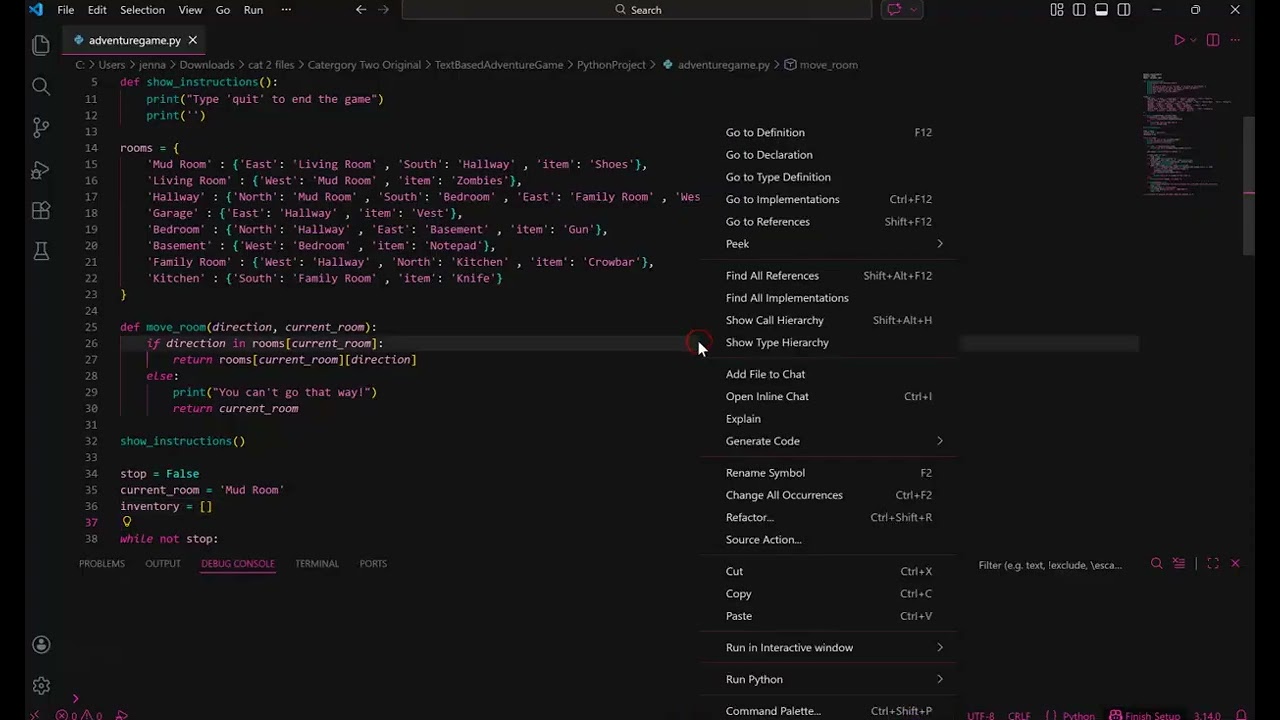This screenshot has width=1280, height=720.
Task: Expand the Peek submenu
Action: (829, 244)
